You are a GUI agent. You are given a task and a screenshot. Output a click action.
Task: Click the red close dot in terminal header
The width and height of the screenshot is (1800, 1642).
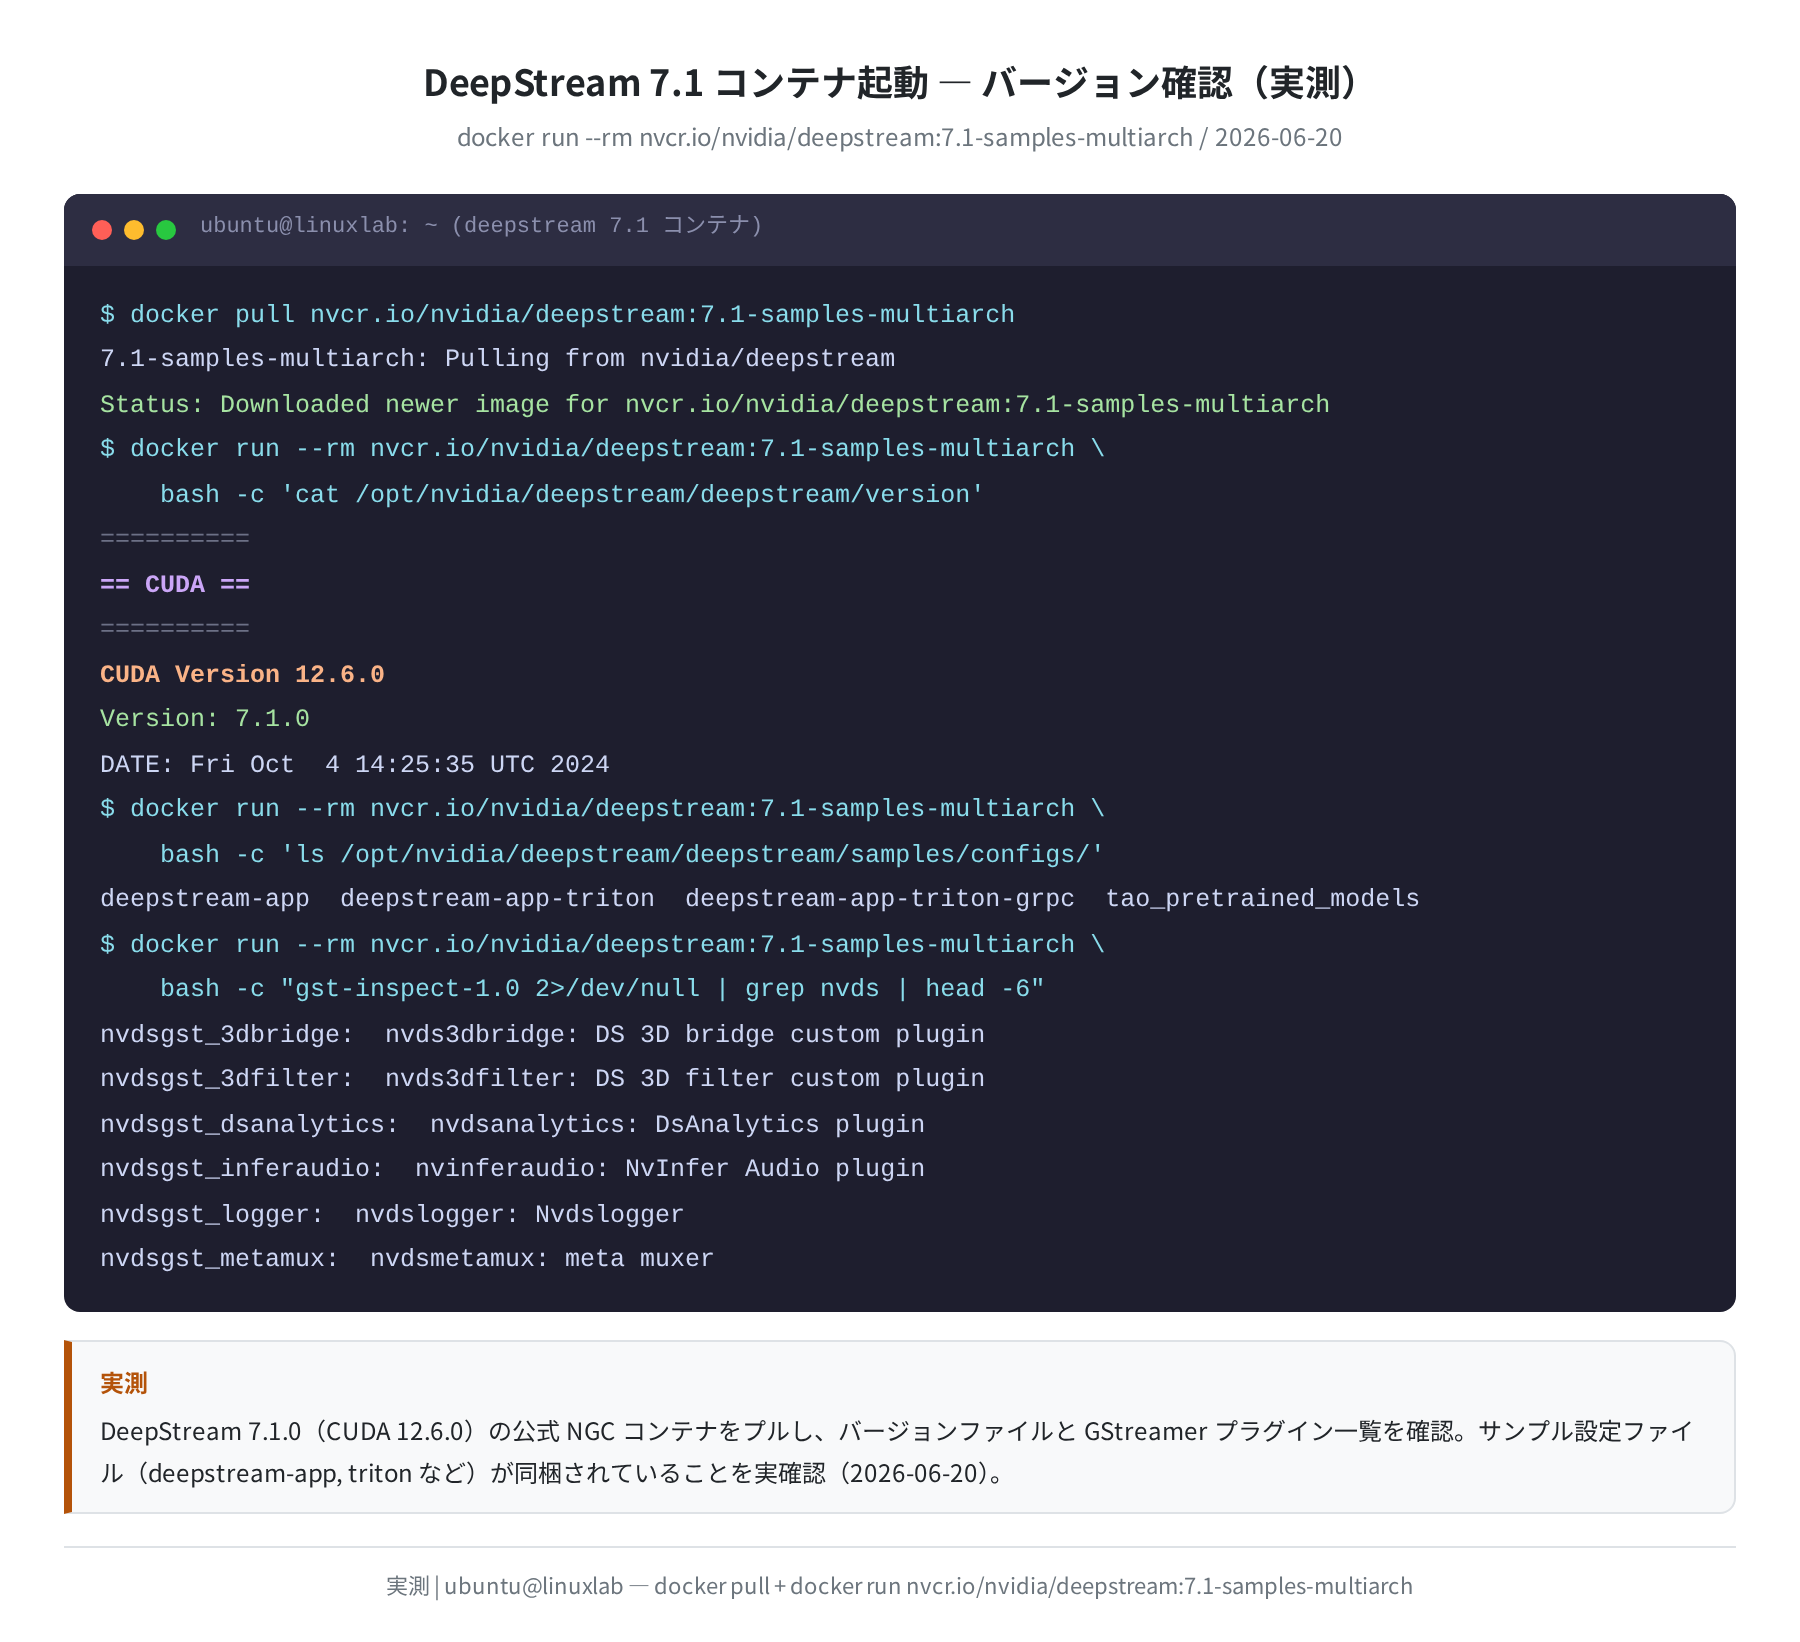102,230
